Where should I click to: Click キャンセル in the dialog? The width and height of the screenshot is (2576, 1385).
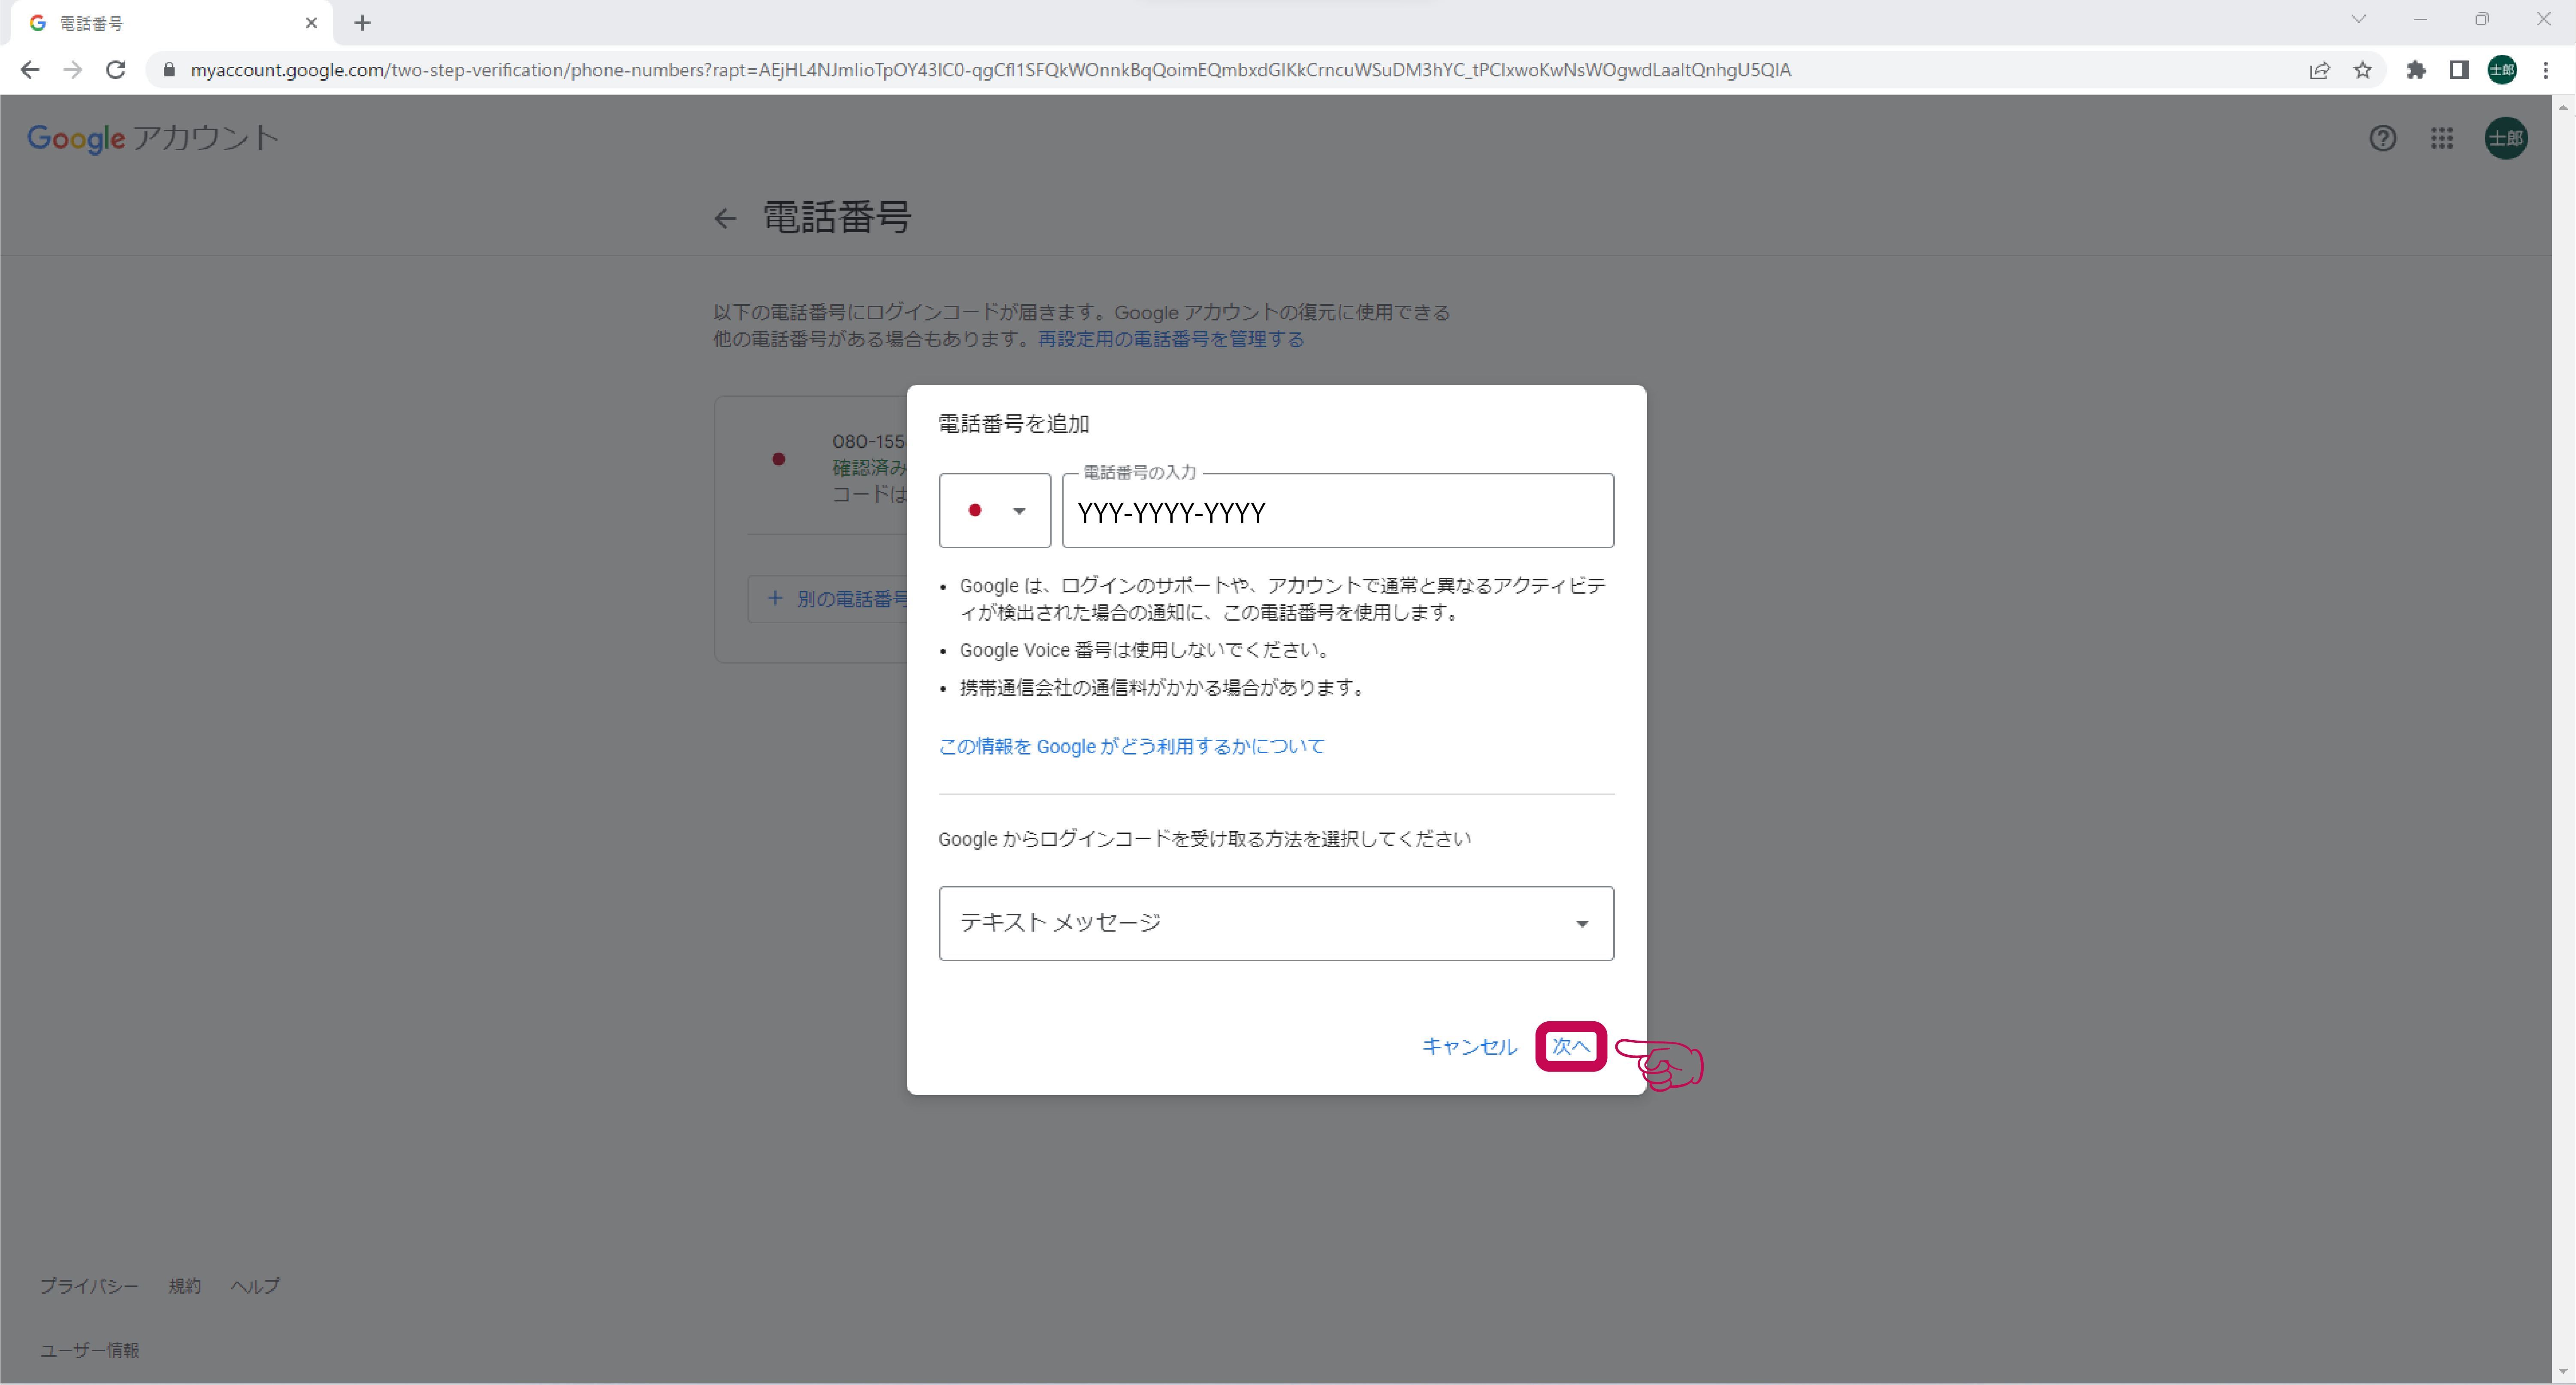coord(1469,1046)
